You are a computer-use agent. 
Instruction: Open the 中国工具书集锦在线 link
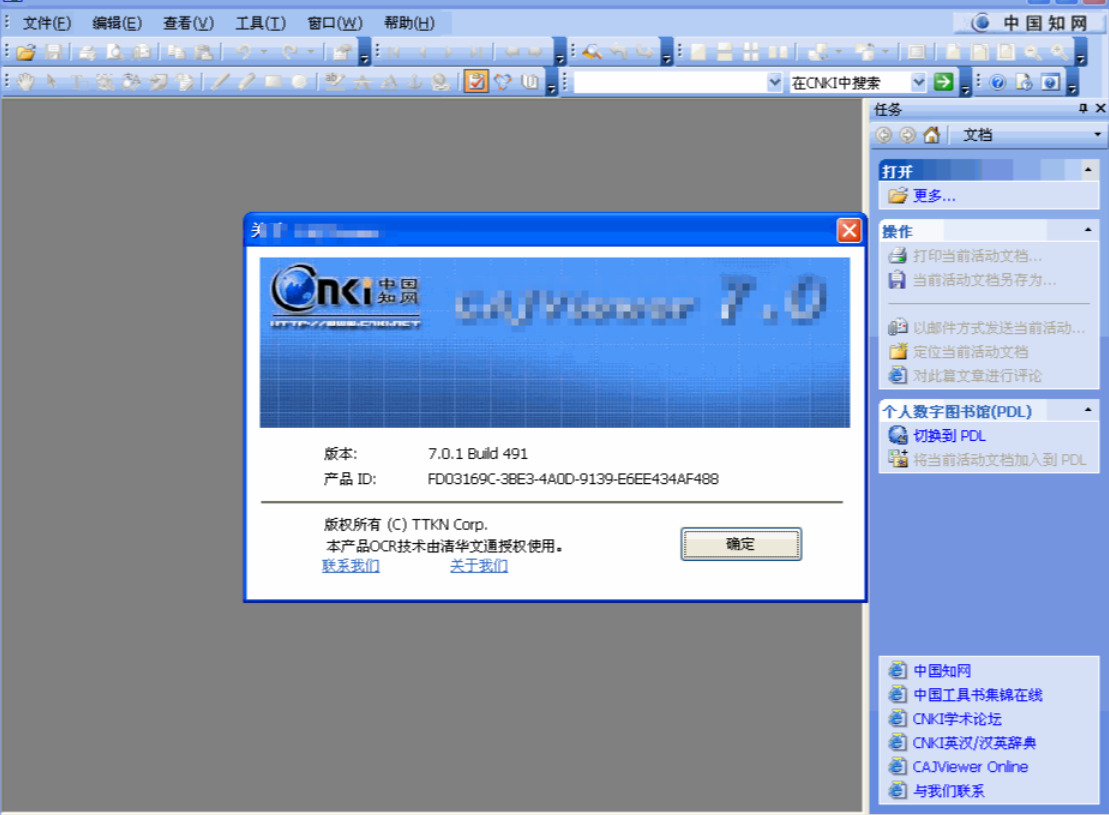click(977, 695)
